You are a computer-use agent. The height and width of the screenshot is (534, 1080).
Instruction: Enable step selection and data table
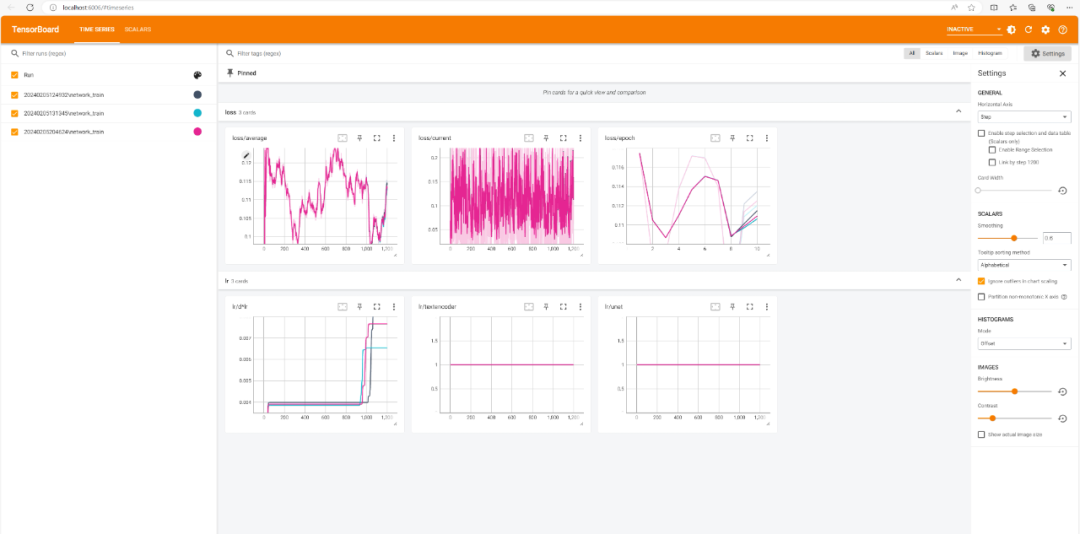982,133
